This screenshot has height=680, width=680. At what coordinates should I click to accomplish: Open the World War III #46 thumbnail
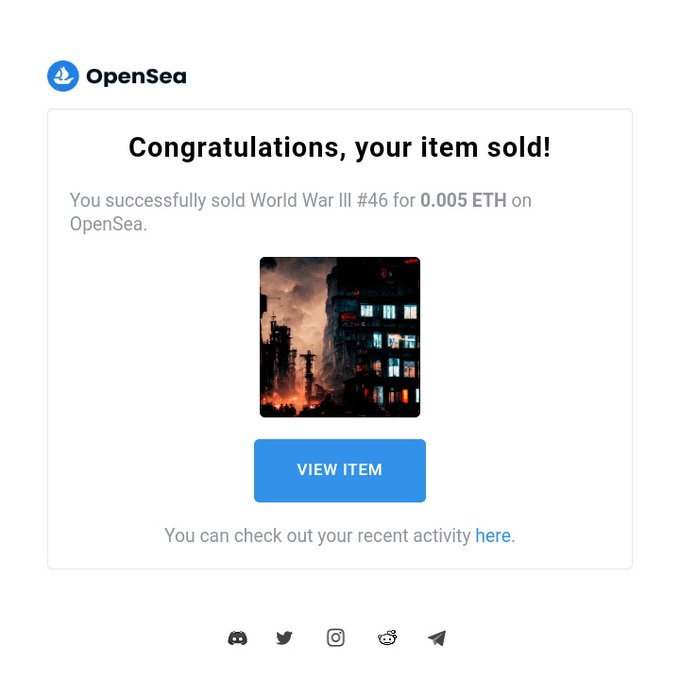click(340, 337)
